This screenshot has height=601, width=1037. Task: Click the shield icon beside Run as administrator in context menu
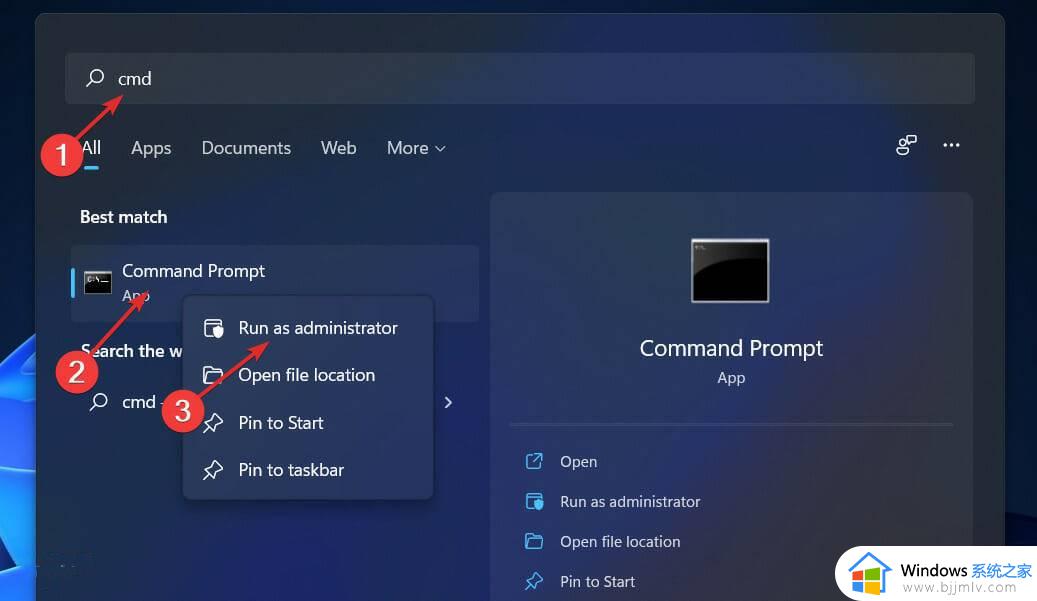tap(213, 328)
